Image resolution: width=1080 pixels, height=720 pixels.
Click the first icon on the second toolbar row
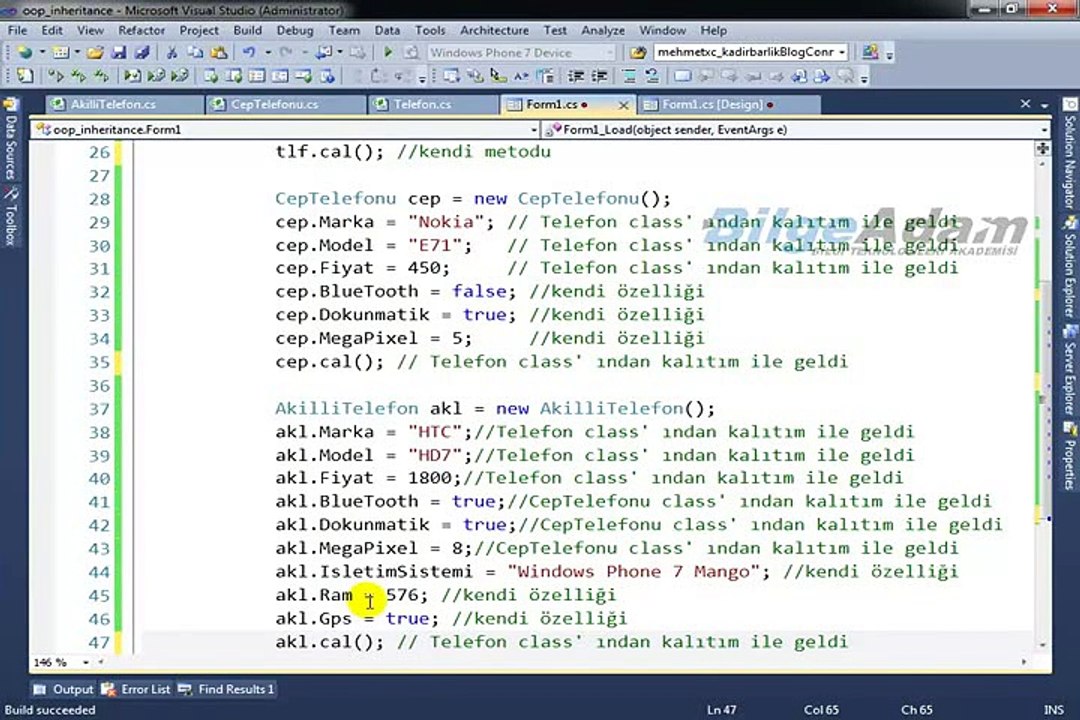[25, 76]
